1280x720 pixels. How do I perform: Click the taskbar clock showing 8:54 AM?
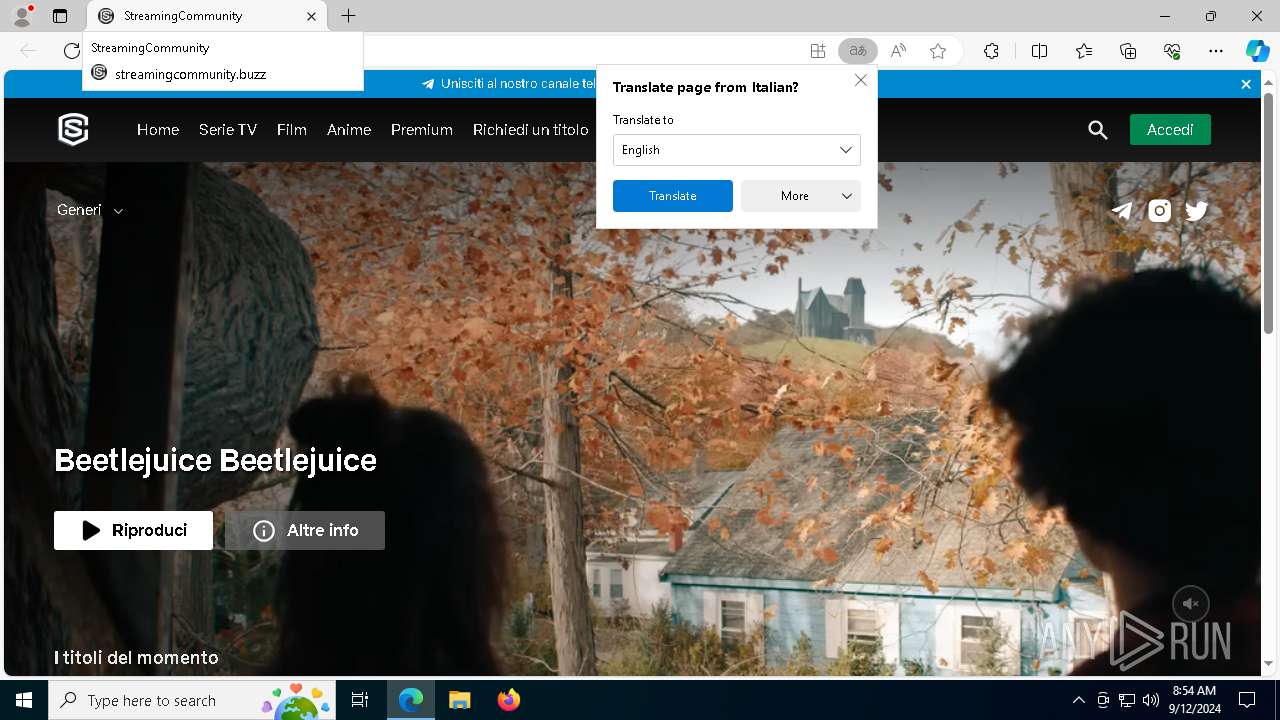[1193, 700]
